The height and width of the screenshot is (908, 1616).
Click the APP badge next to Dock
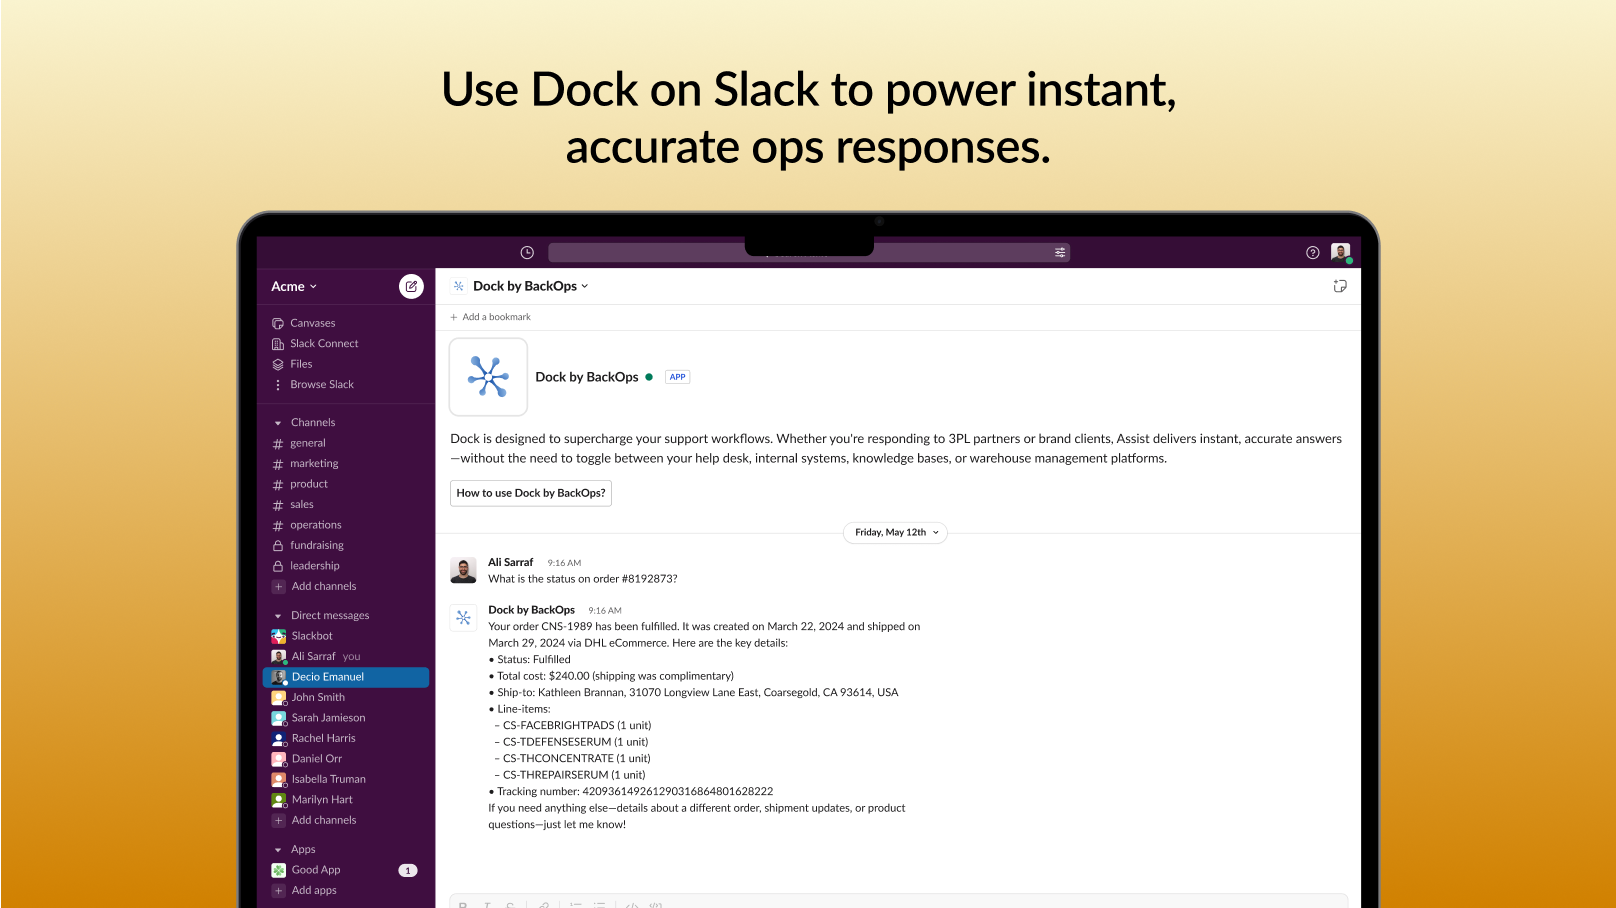coord(678,377)
